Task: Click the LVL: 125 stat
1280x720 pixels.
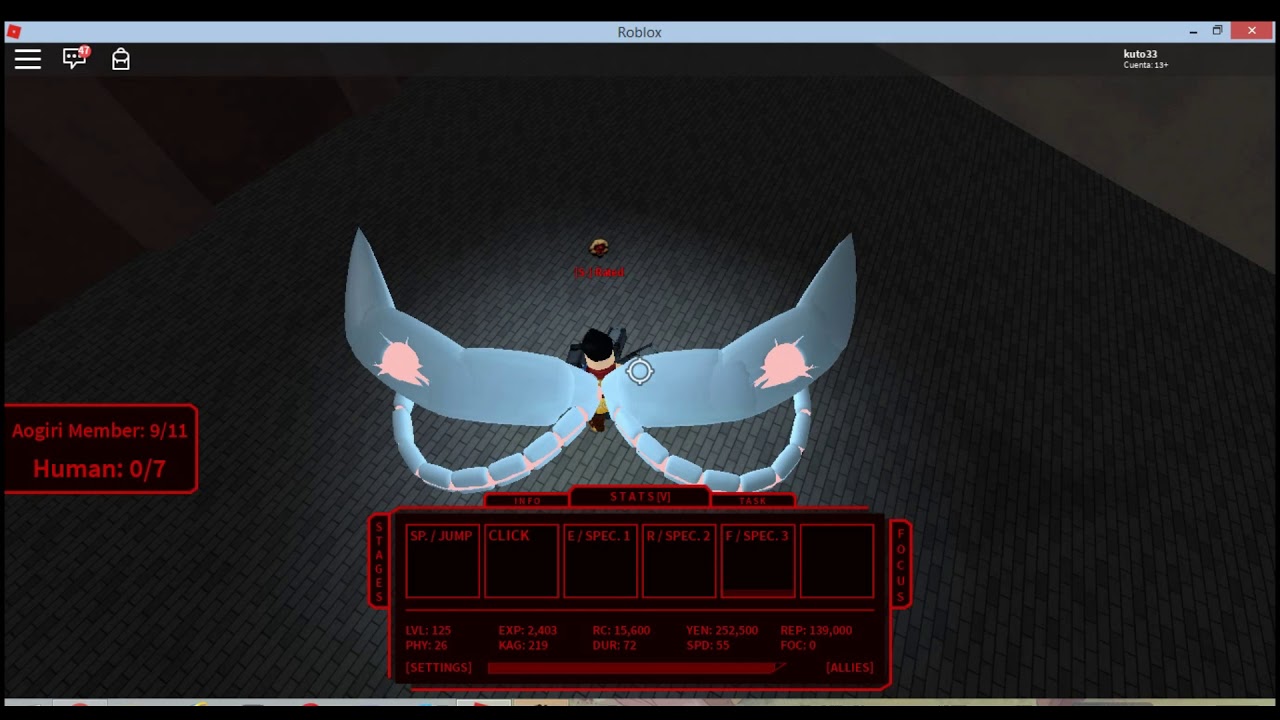Action: pyautogui.click(x=428, y=631)
